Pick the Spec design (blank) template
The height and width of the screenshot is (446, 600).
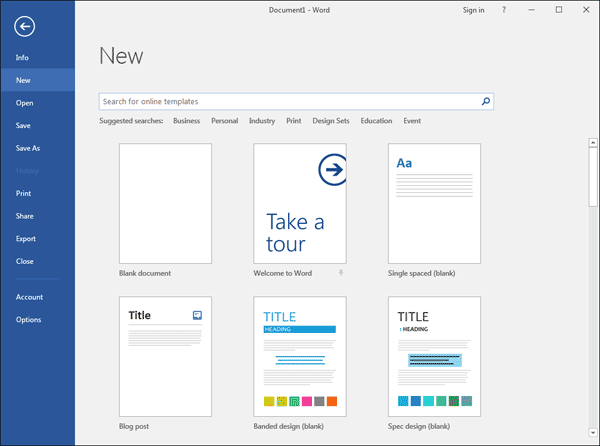[434, 356]
